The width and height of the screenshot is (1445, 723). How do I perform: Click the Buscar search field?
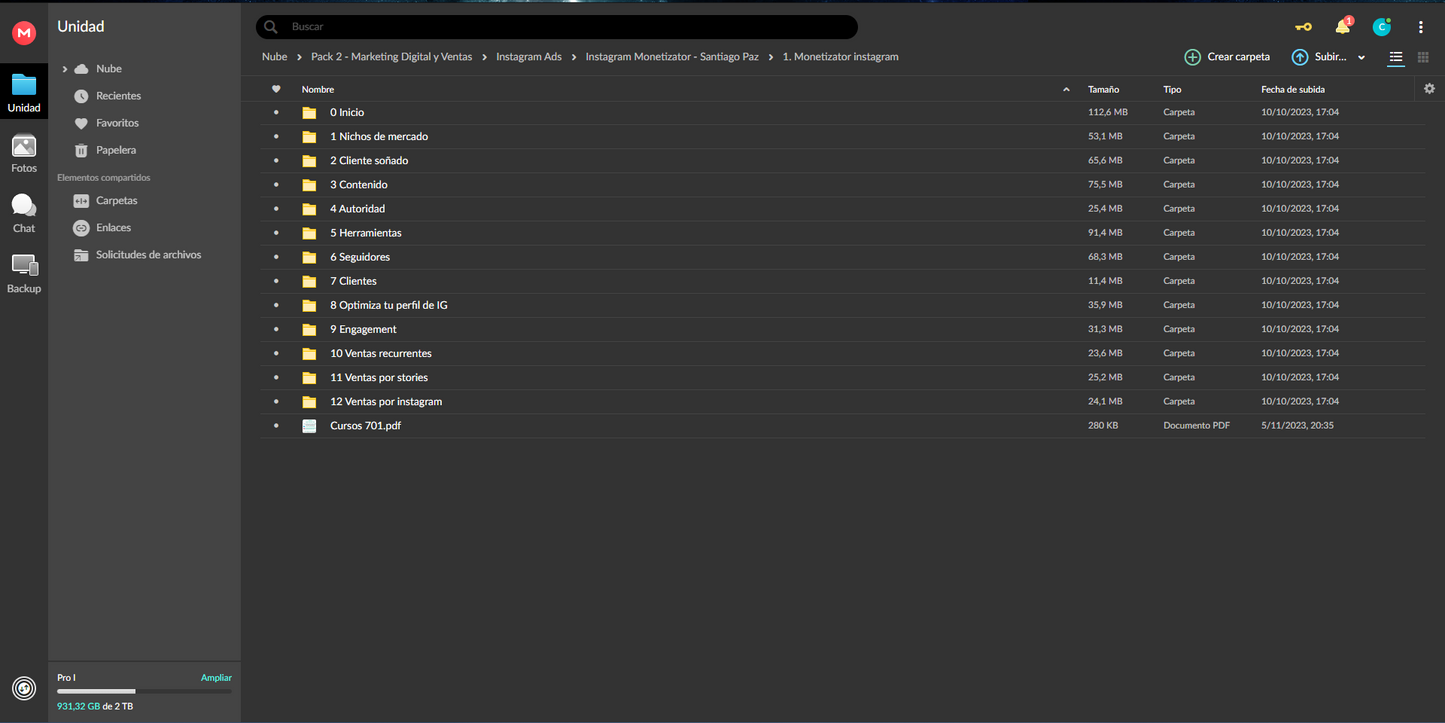pyautogui.click(x=570, y=27)
